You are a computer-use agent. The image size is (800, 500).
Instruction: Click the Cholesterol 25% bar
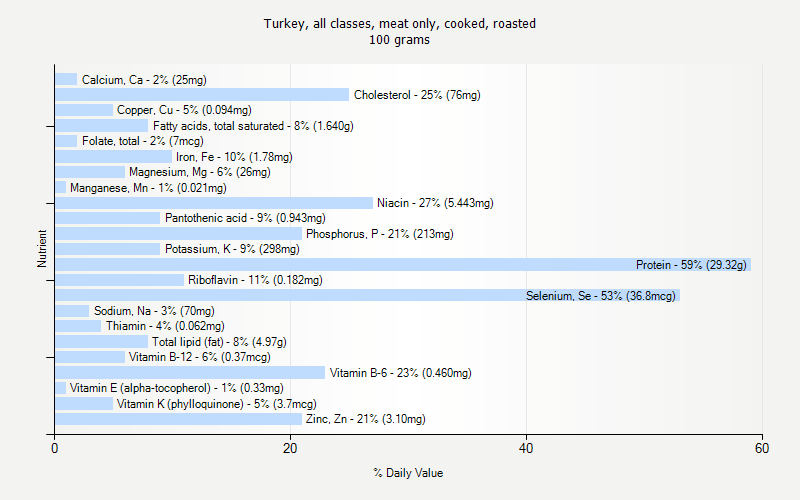point(200,95)
